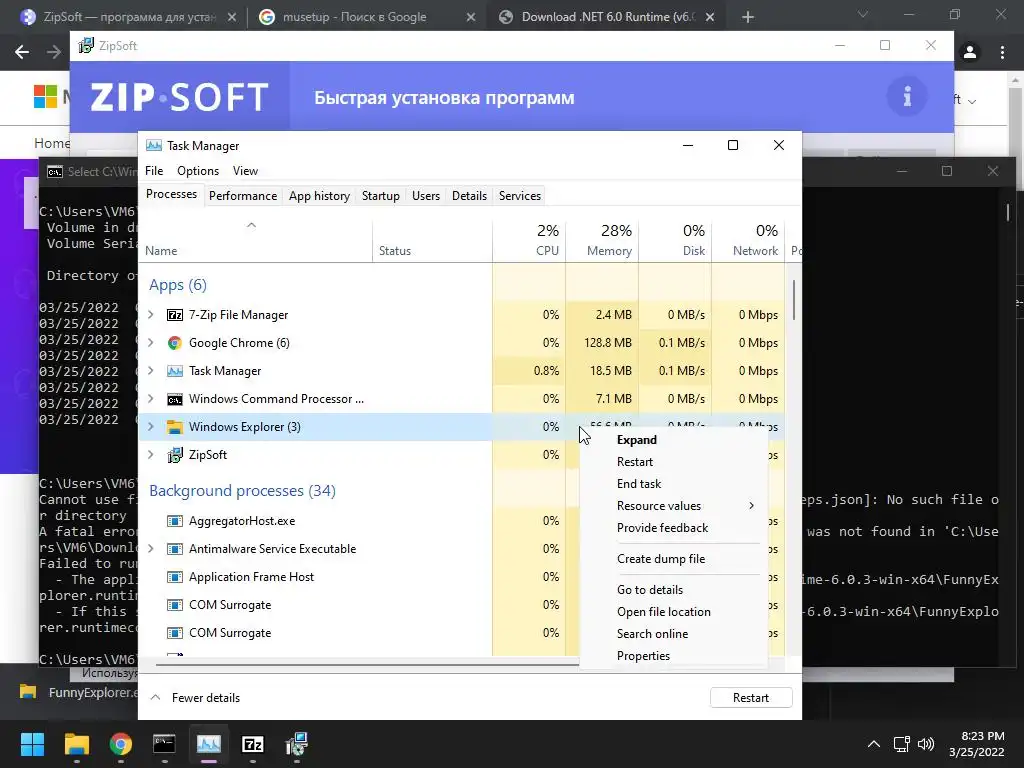This screenshot has width=1024, height=768.
Task: Open the Options menu
Action: pos(198,170)
